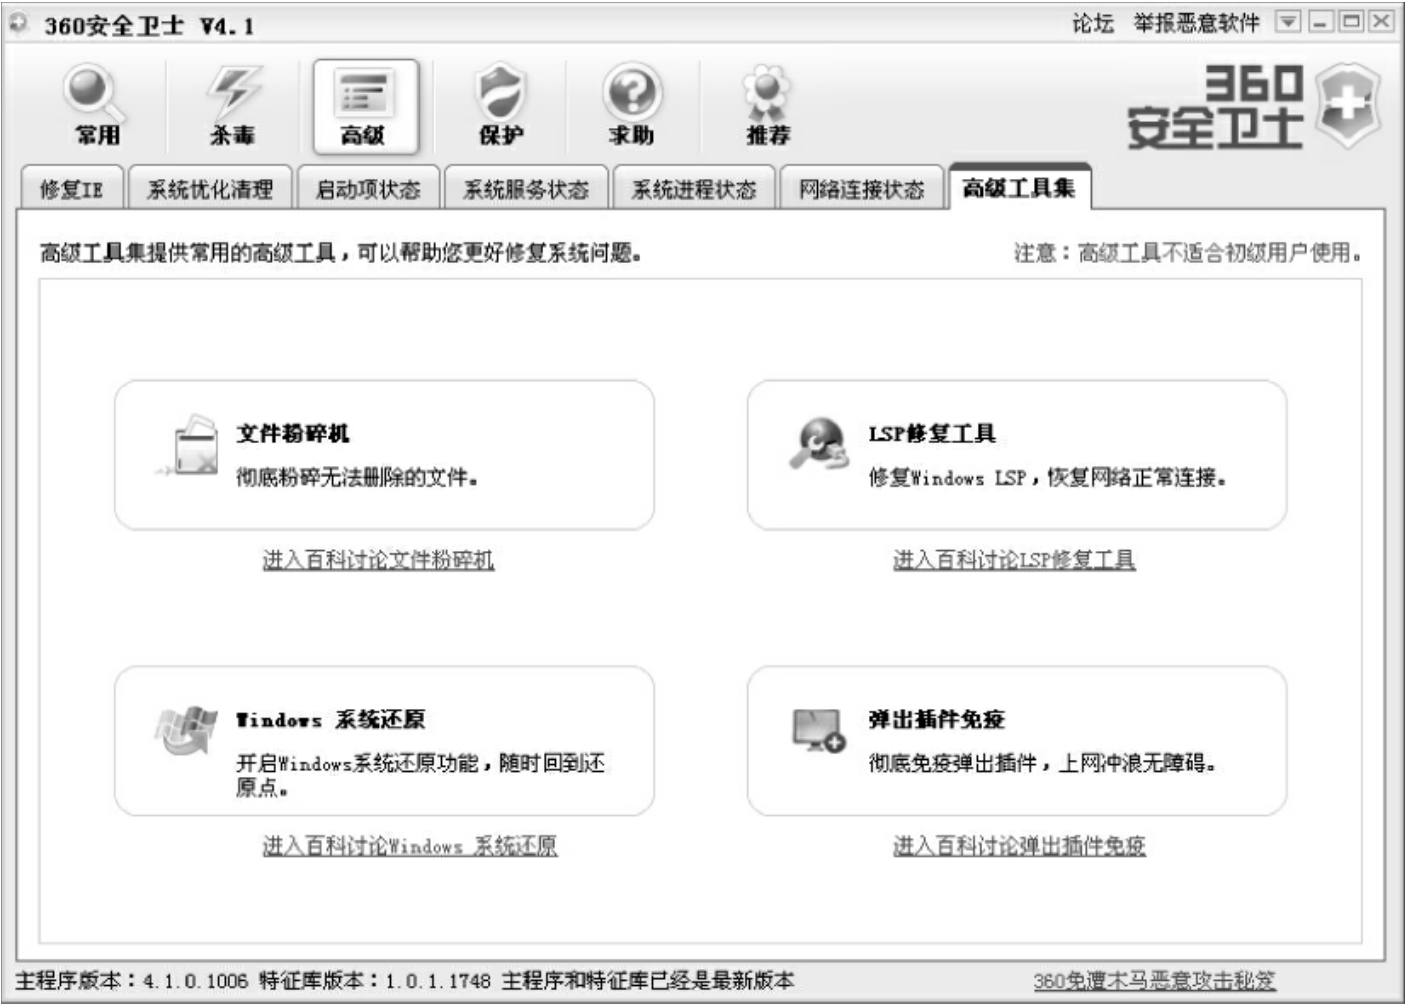This screenshot has height=1004, width=1405.
Task: Switch to the 修复IE tab
Action: [x=71, y=189]
